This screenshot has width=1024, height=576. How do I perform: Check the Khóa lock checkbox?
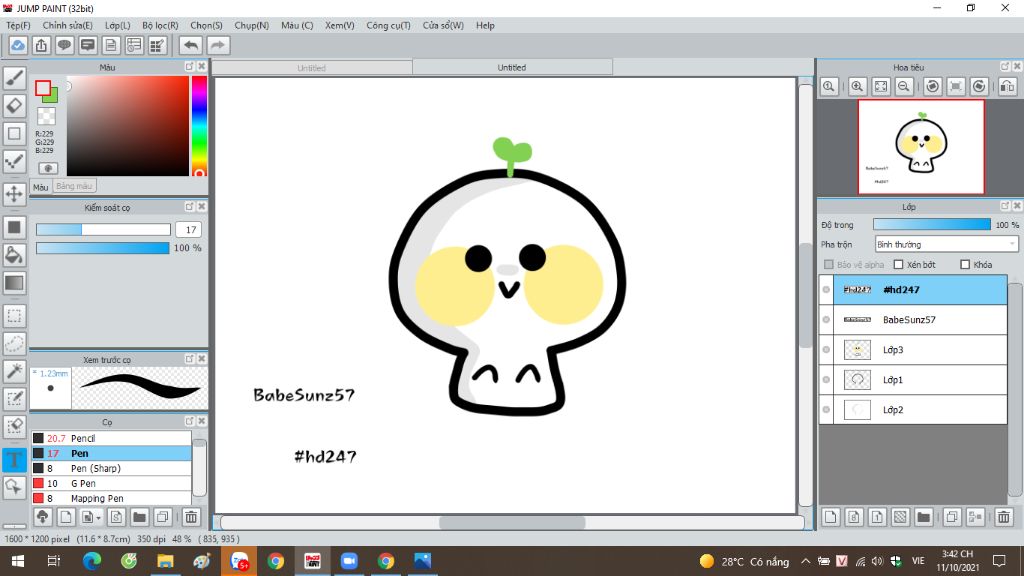(x=965, y=264)
